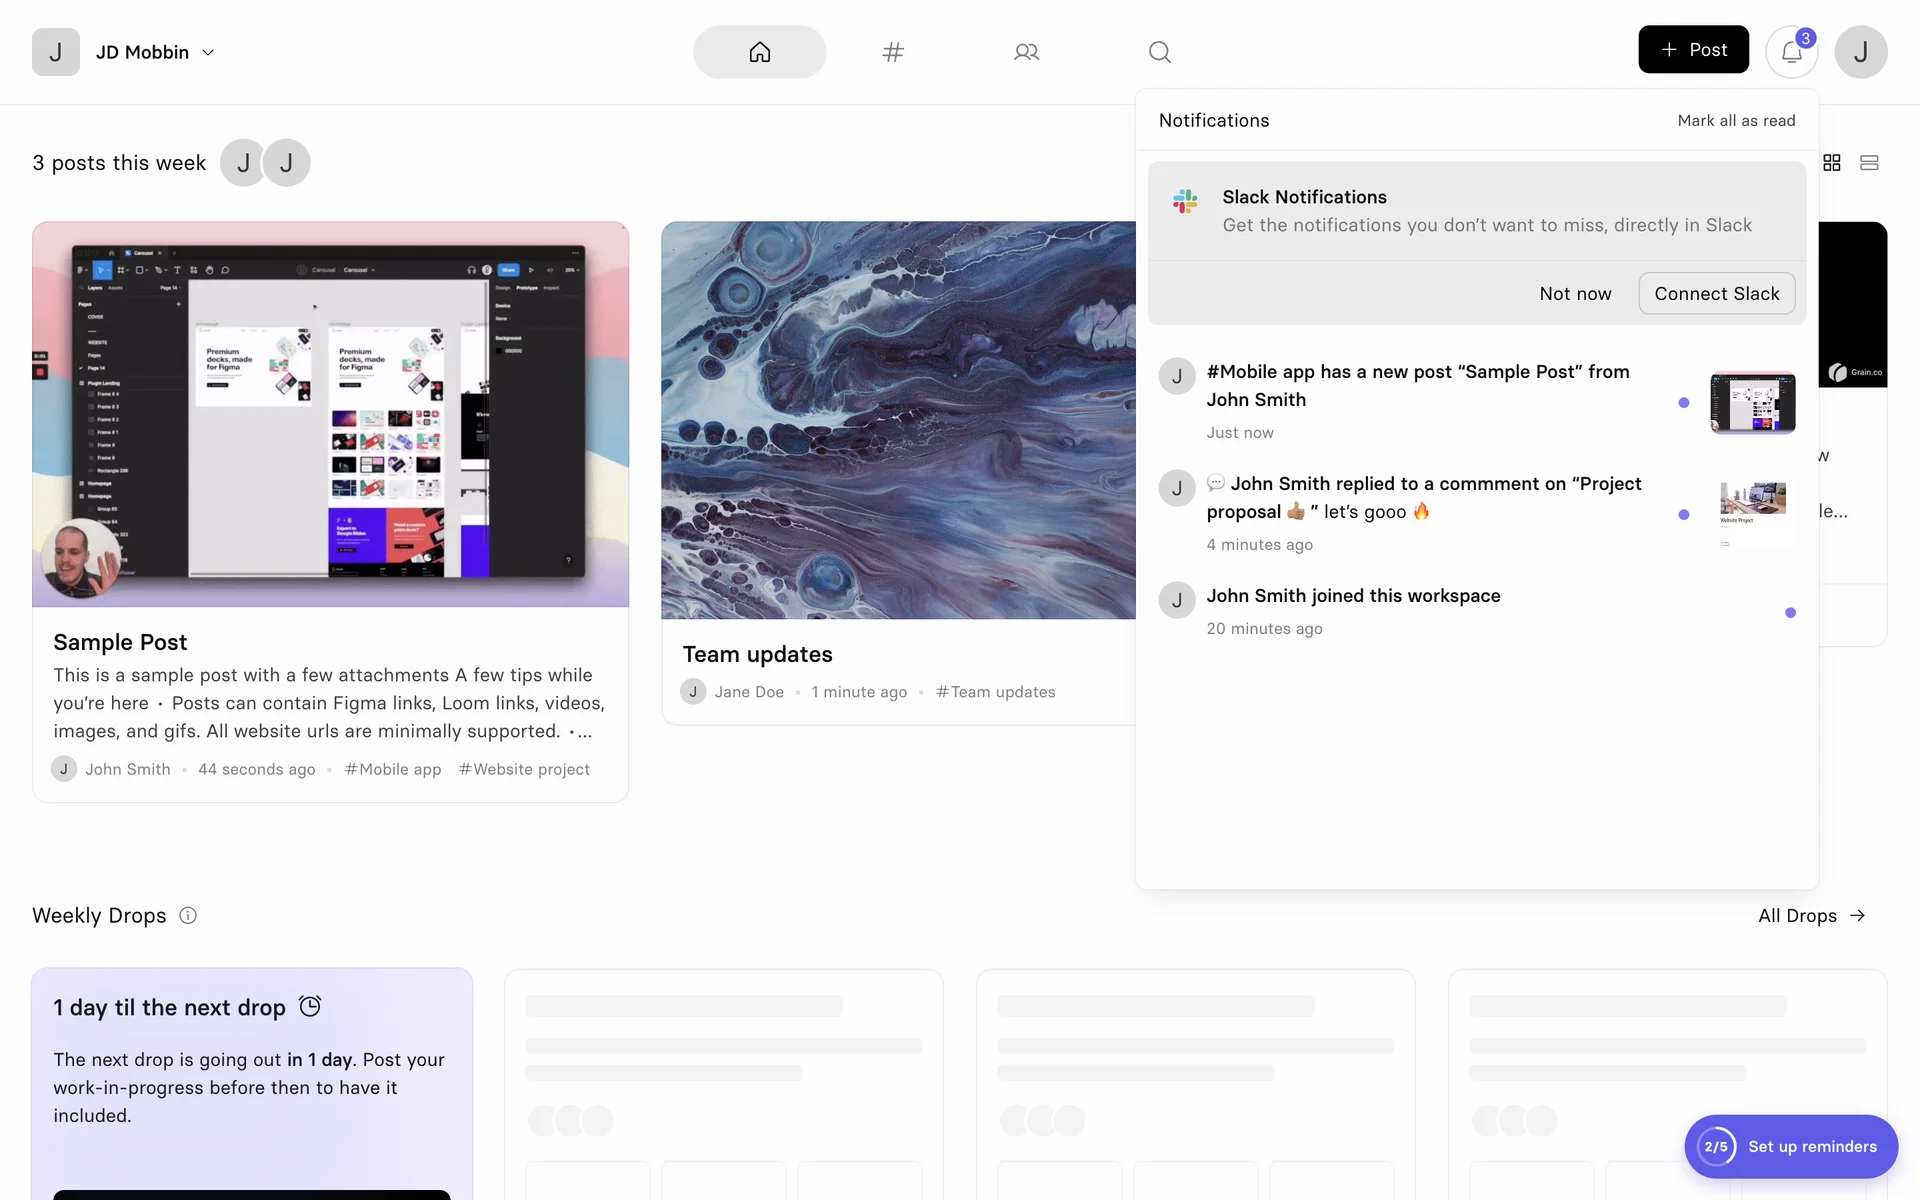Open the Home tab
The width and height of the screenshot is (1920, 1200).
point(759,52)
